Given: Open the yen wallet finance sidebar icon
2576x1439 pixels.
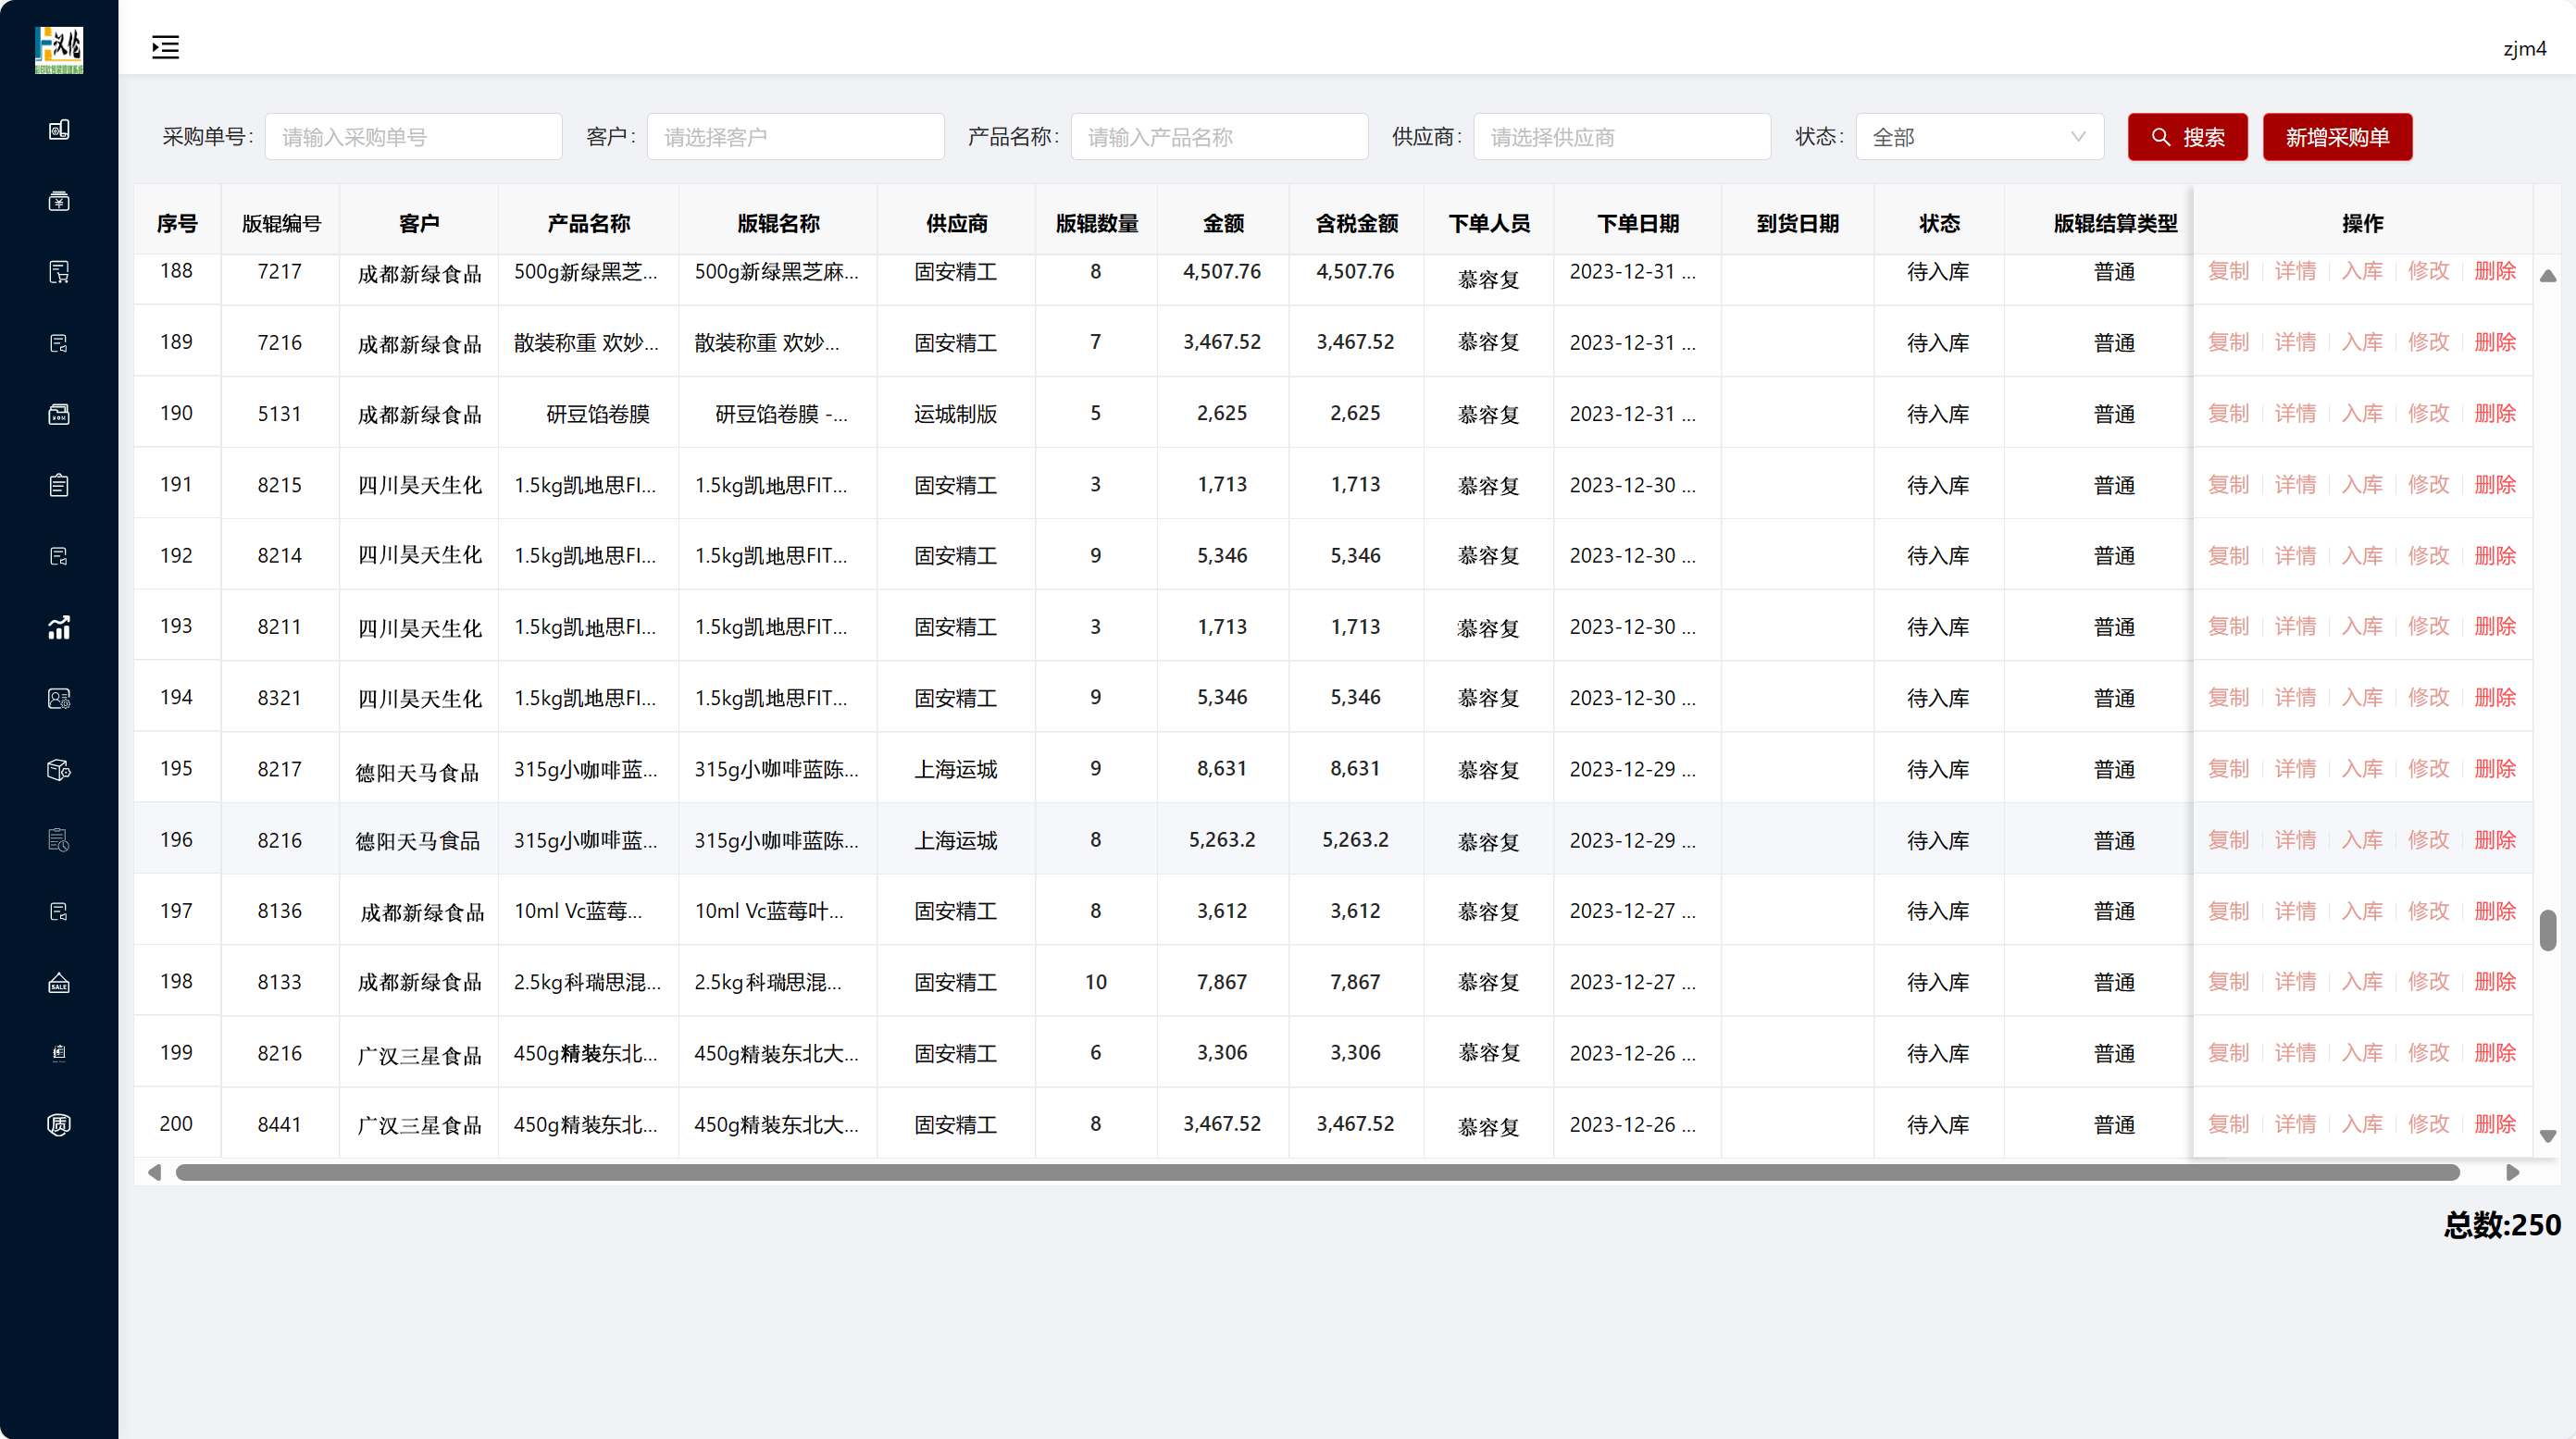Looking at the screenshot, I should [59, 201].
